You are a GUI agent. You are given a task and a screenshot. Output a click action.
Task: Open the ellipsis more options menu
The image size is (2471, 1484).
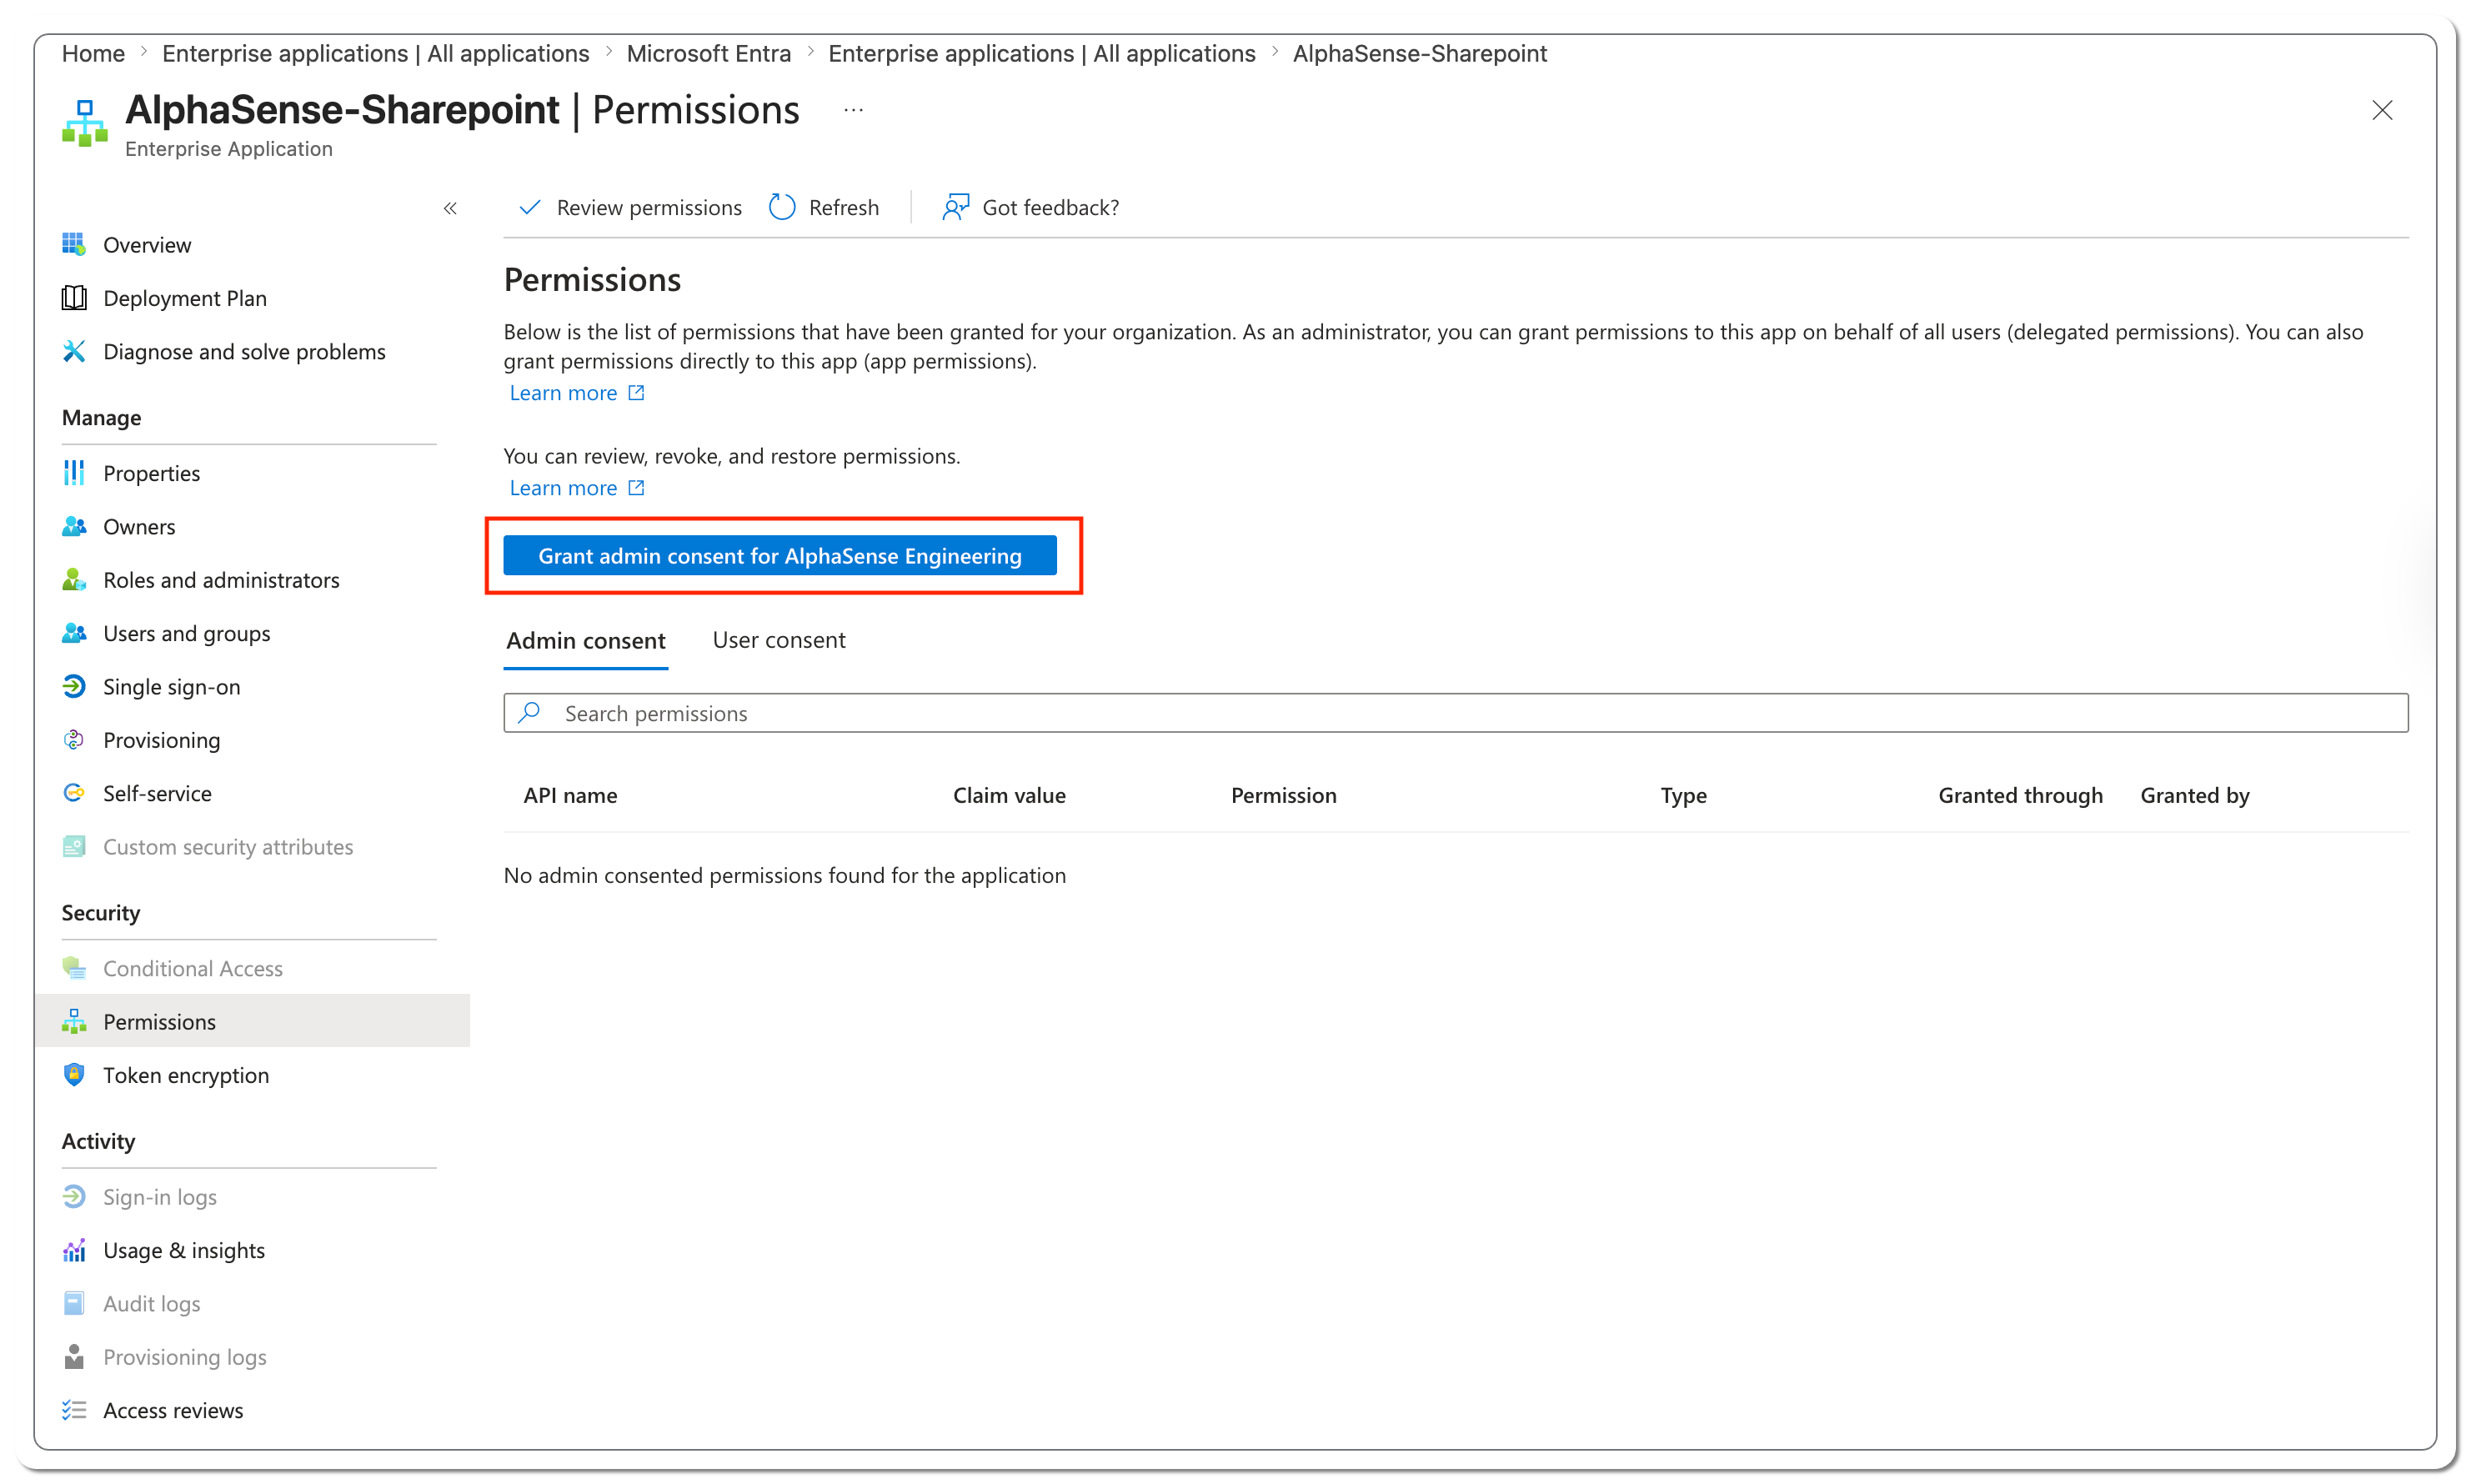(852, 110)
